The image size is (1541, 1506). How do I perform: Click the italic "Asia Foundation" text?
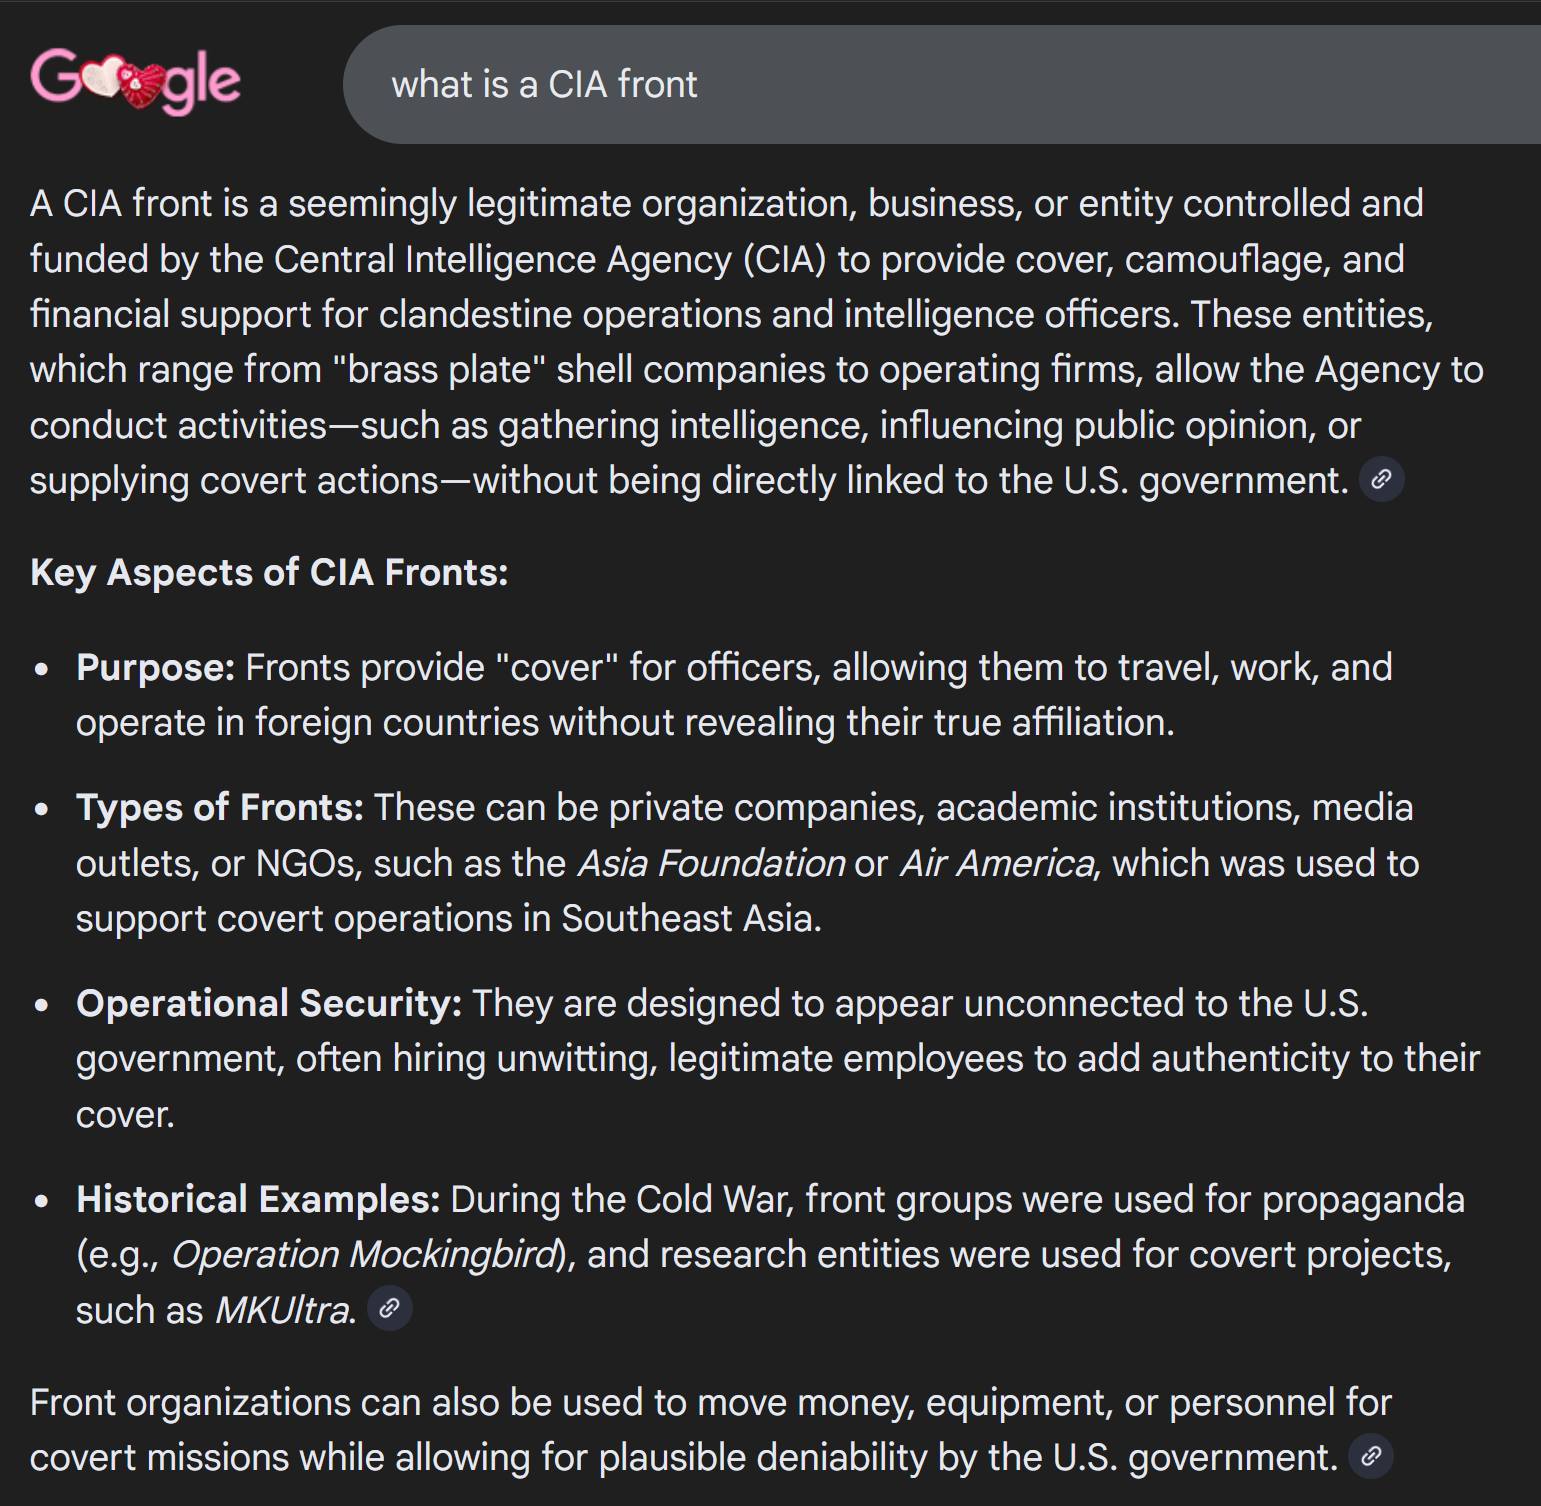click(x=711, y=863)
